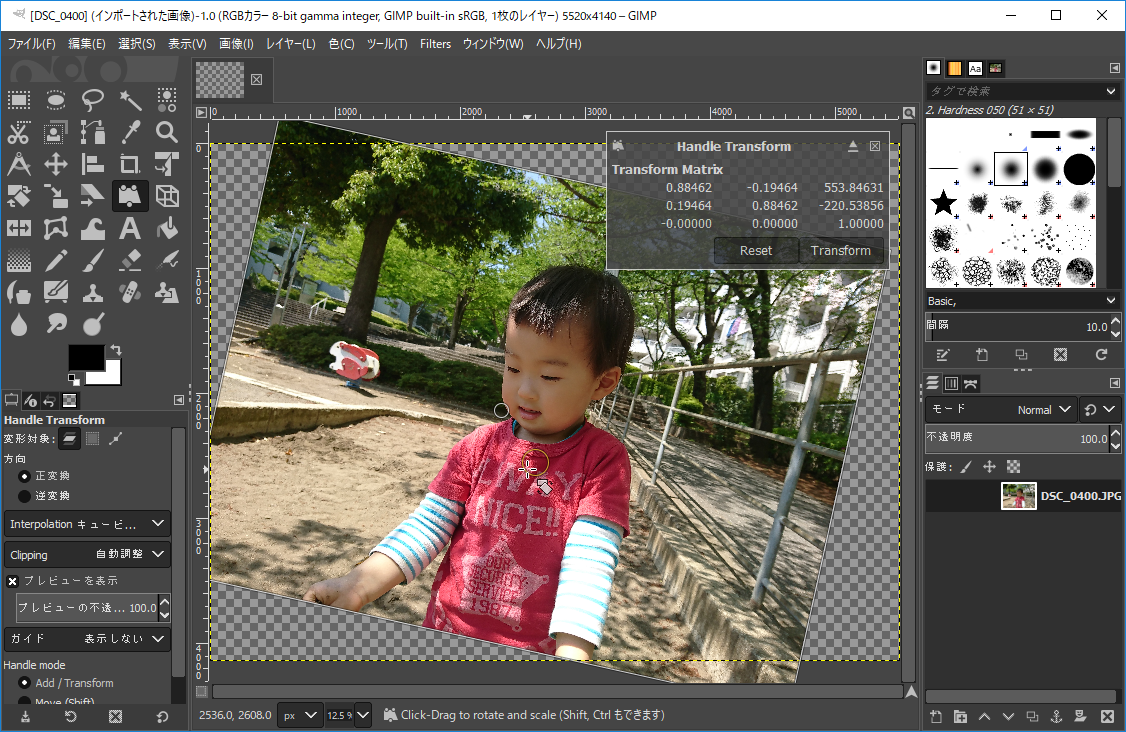Click Transform in Handle Transform dialog
The height and width of the screenshot is (732, 1126).
841,251
